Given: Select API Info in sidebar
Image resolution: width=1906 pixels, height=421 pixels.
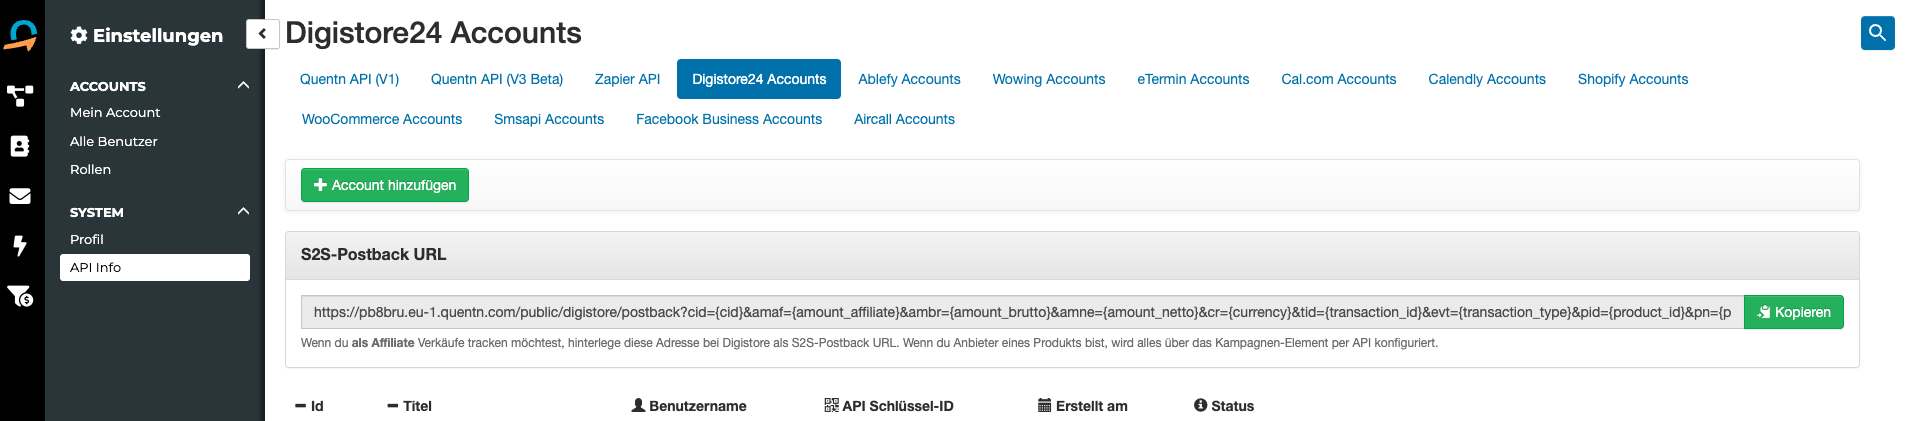Looking at the screenshot, I should pyautogui.click(x=155, y=267).
